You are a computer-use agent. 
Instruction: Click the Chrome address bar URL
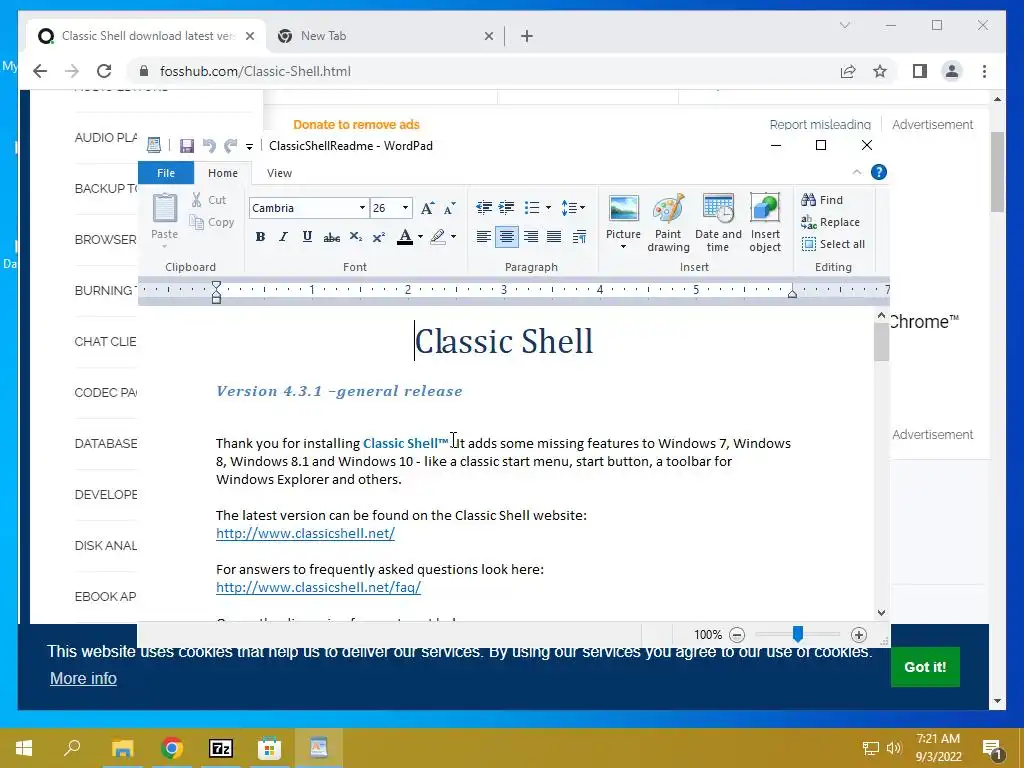pos(255,71)
